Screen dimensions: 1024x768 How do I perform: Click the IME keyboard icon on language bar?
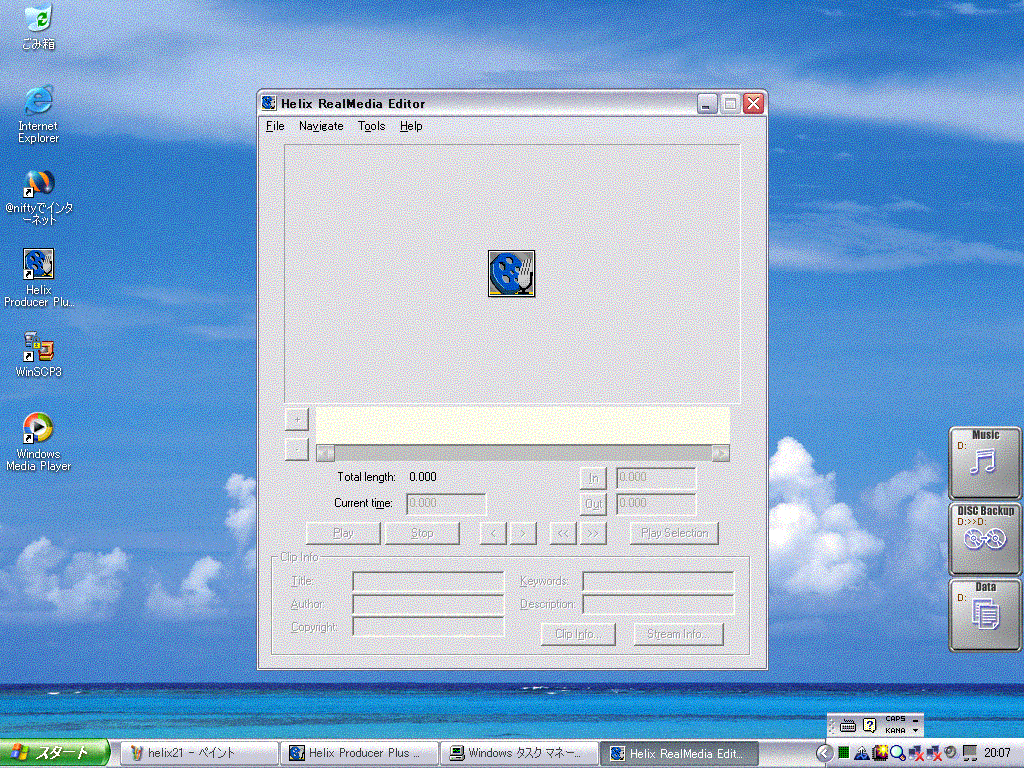coord(848,726)
